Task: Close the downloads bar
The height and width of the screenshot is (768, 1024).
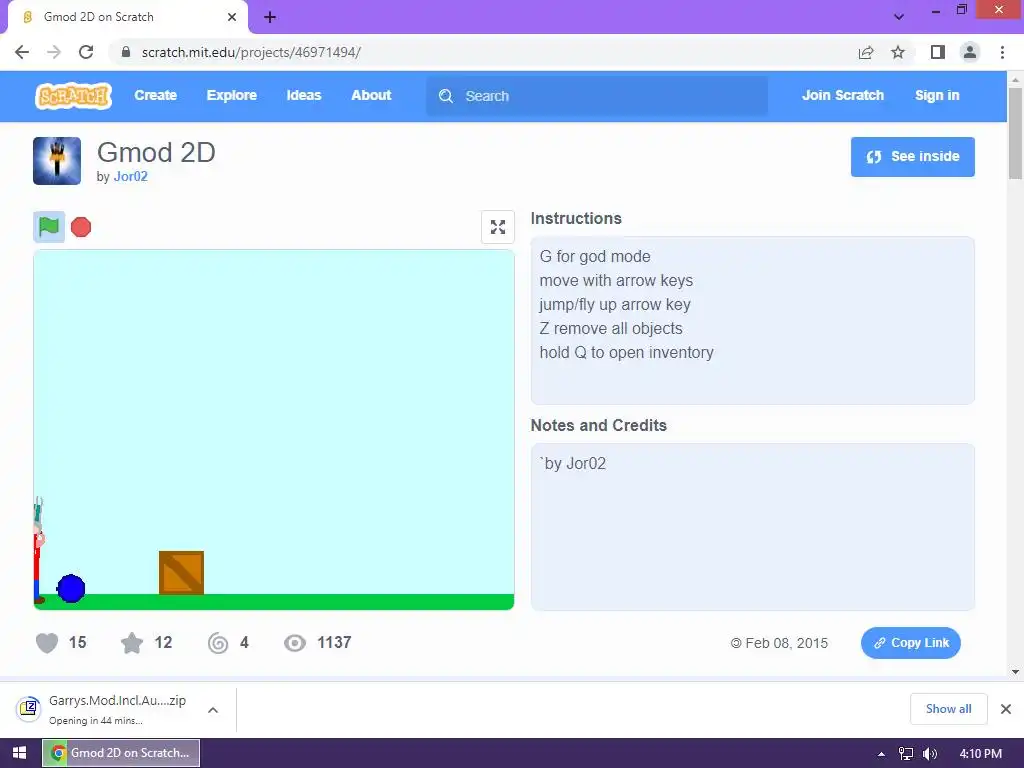Action: (1006, 709)
